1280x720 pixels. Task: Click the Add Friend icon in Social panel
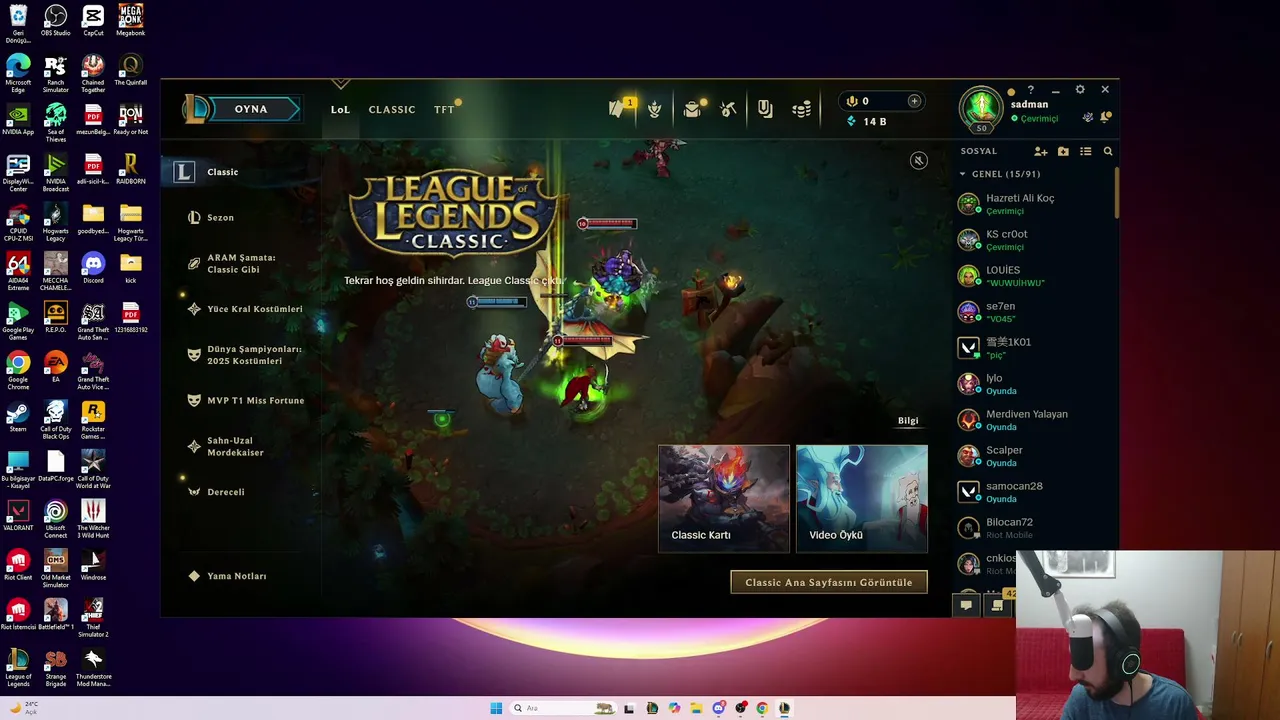(1041, 151)
